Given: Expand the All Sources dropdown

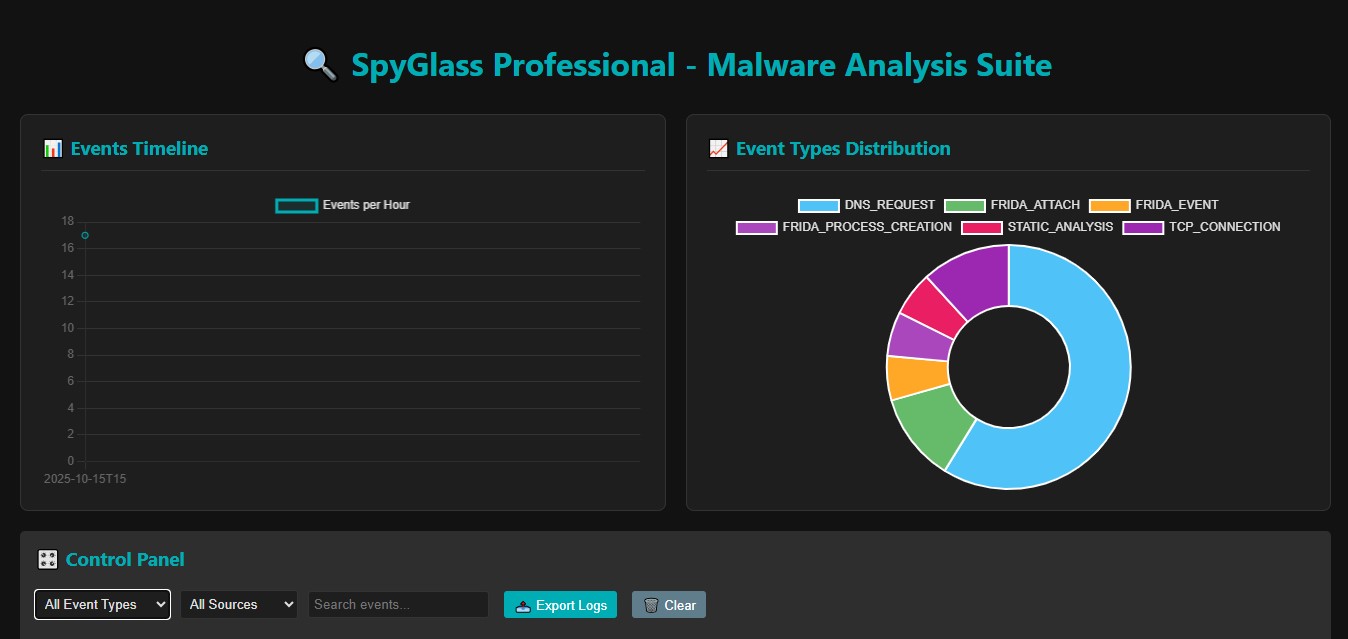Looking at the screenshot, I should coord(239,605).
